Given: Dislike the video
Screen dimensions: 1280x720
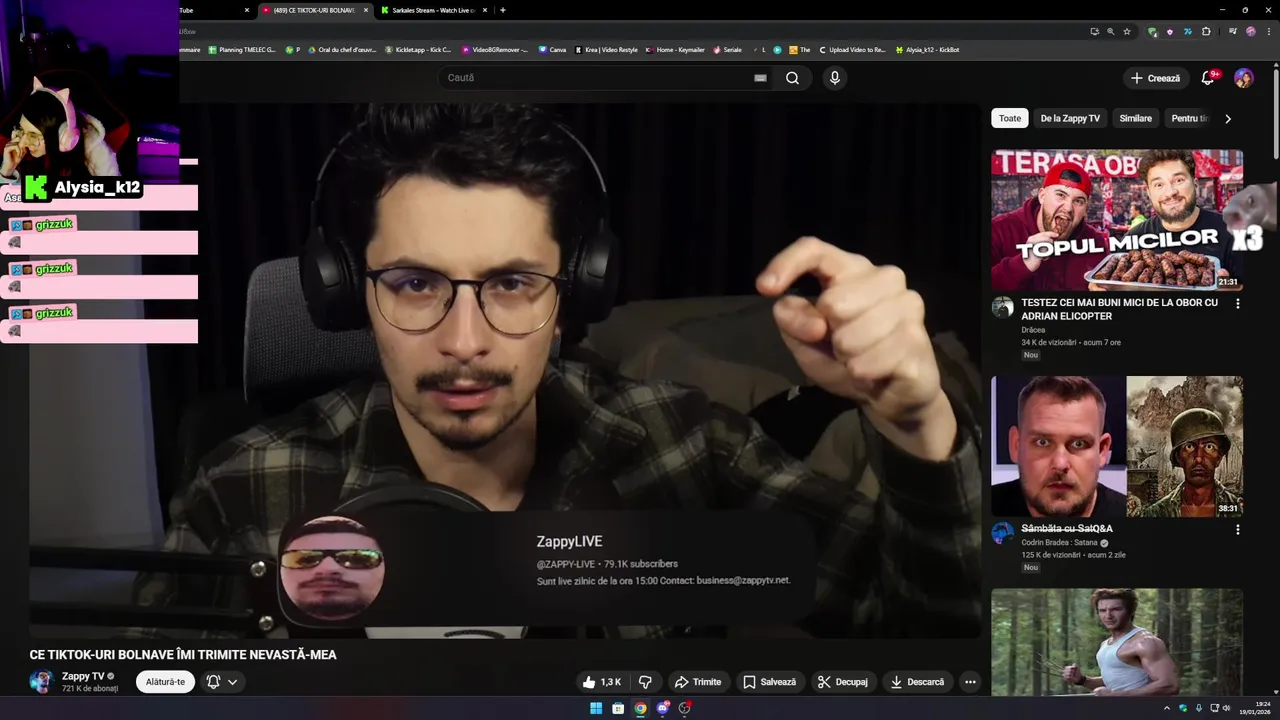Looking at the screenshot, I should coord(645,682).
